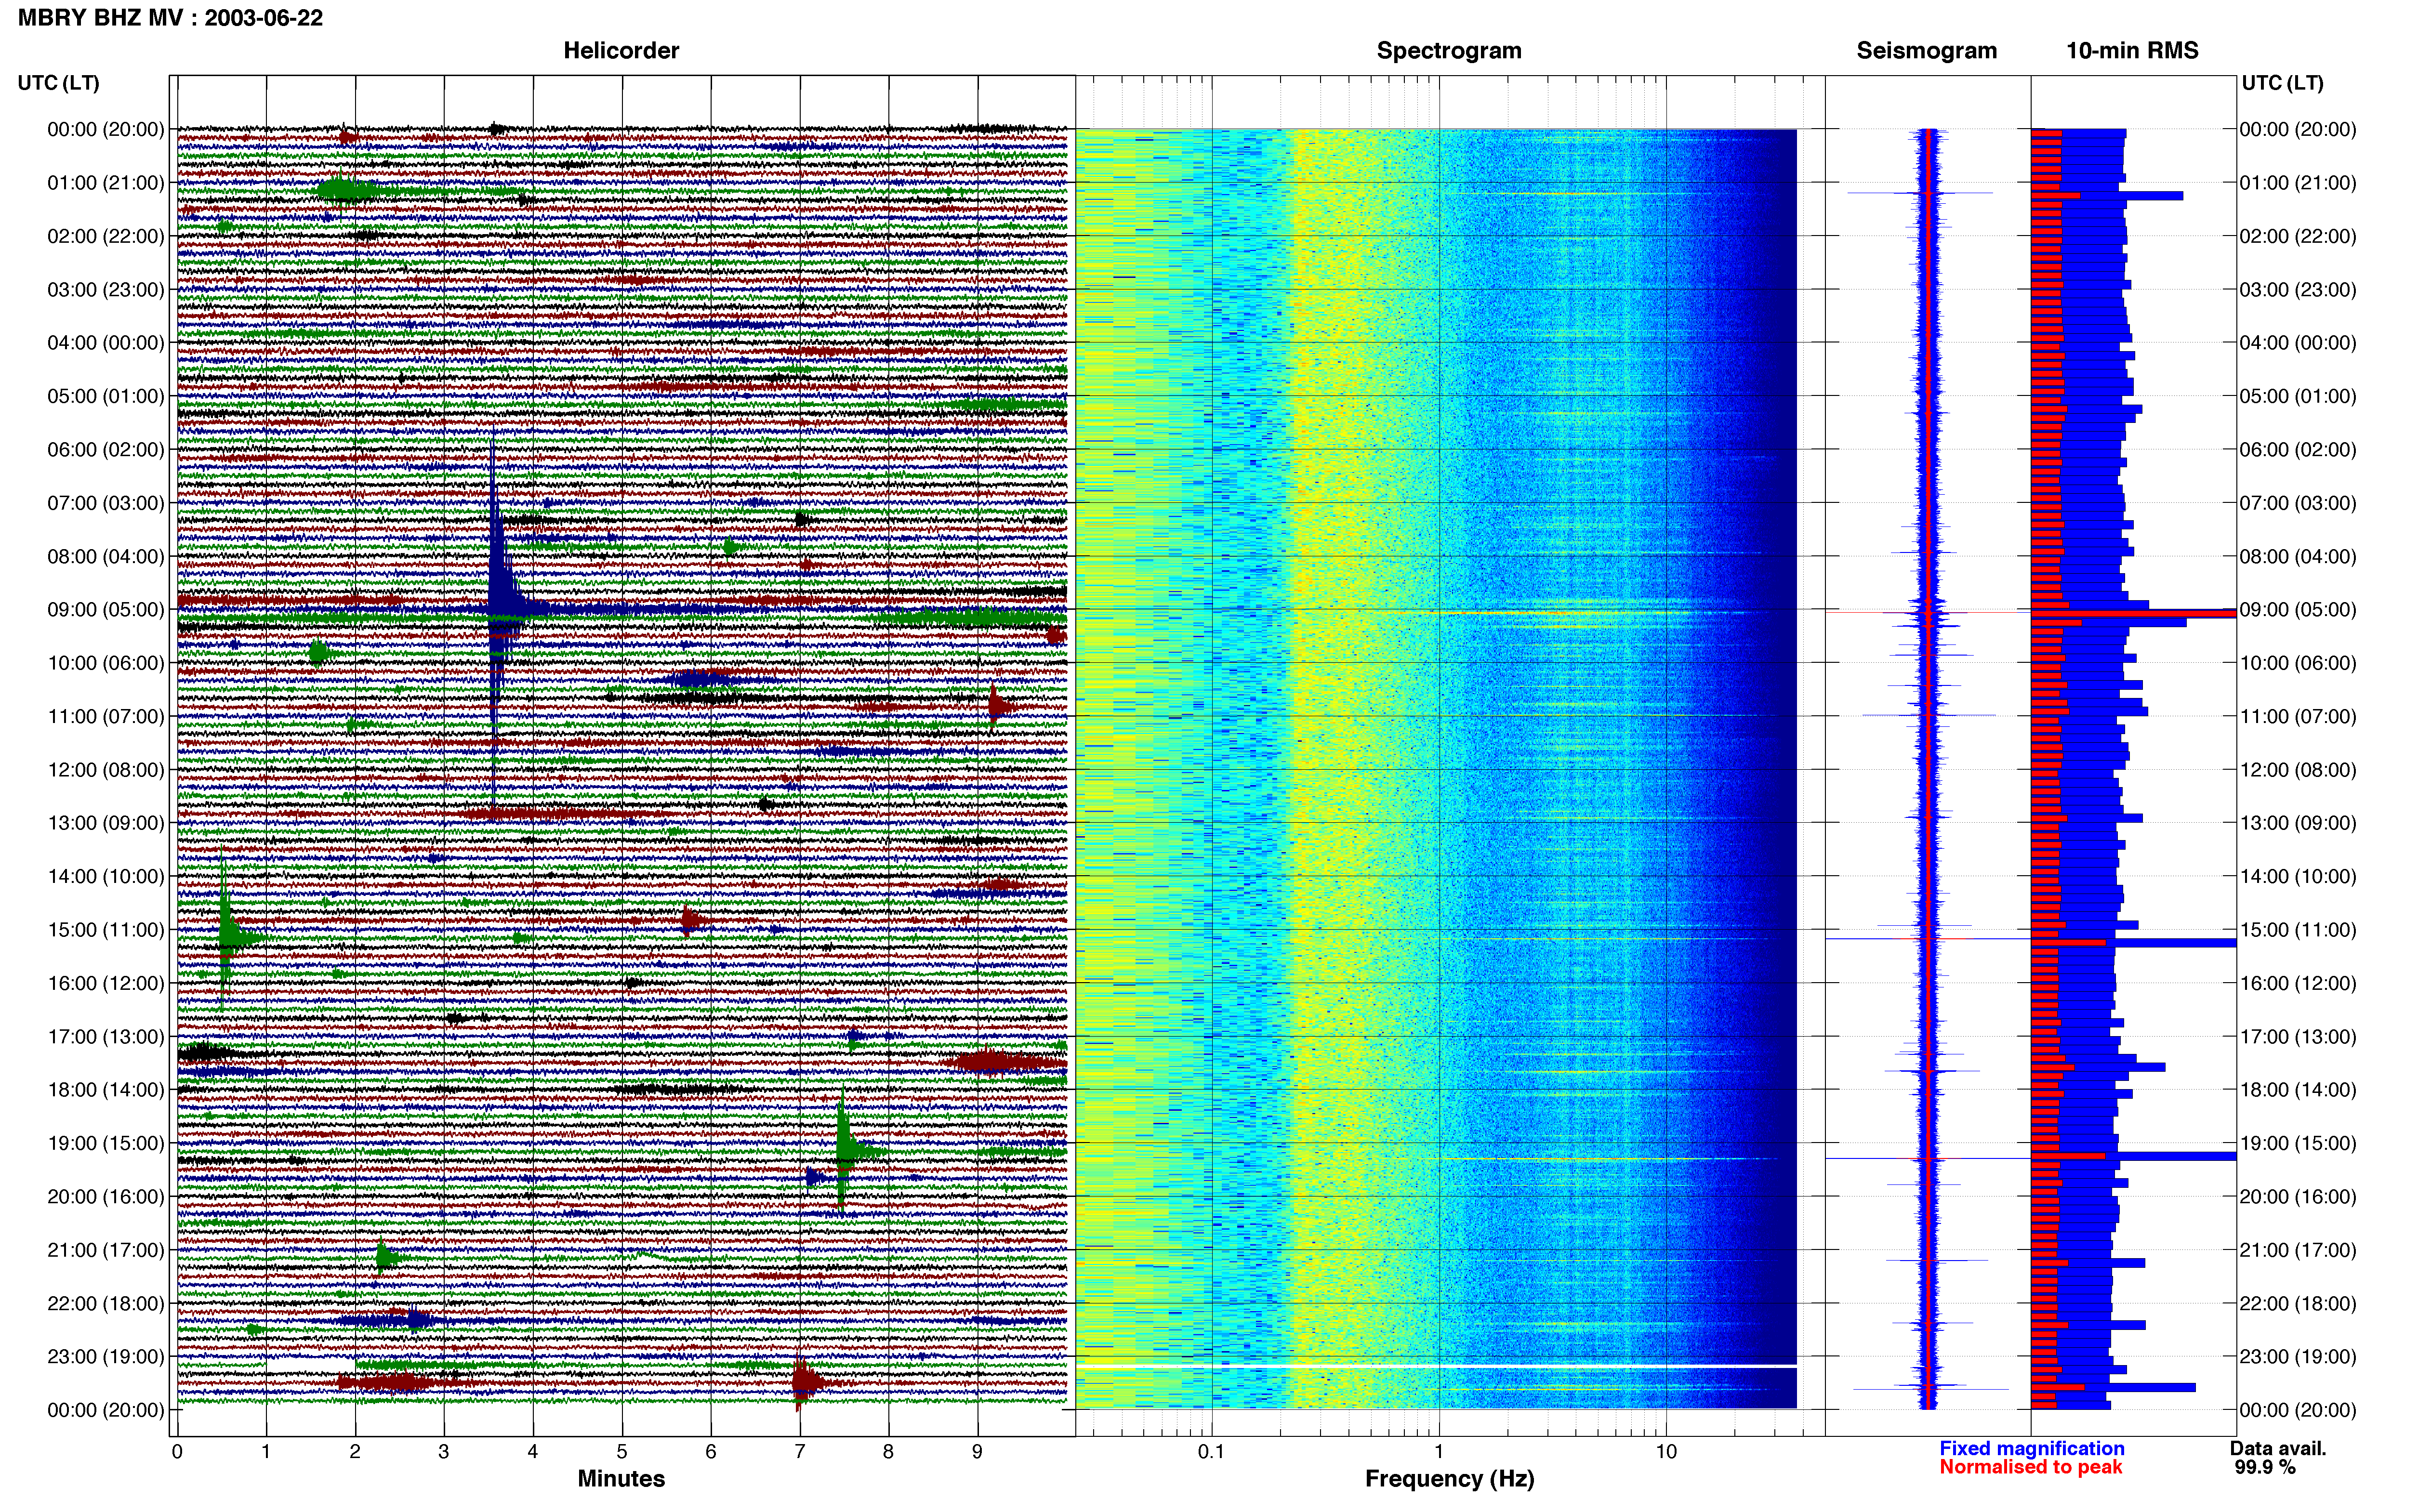The image size is (2418, 1512).
Task: Click the right '12:00 (08:00)' time label
Action: click(x=2298, y=770)
